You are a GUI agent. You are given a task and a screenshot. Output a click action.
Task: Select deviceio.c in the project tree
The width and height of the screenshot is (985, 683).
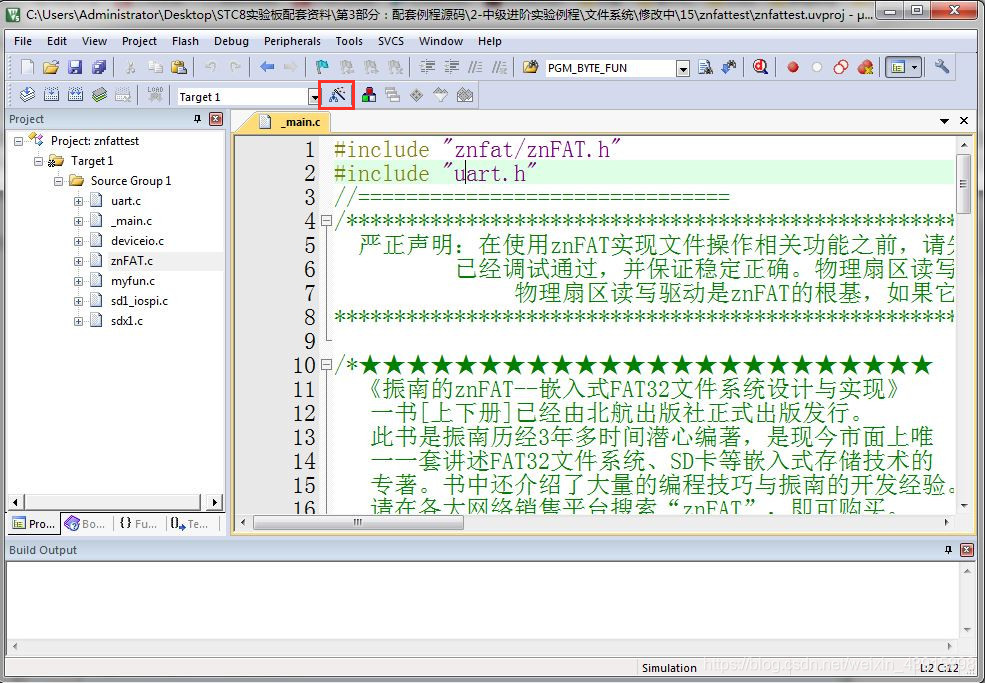pyautogui.click(x=137, y=241)
